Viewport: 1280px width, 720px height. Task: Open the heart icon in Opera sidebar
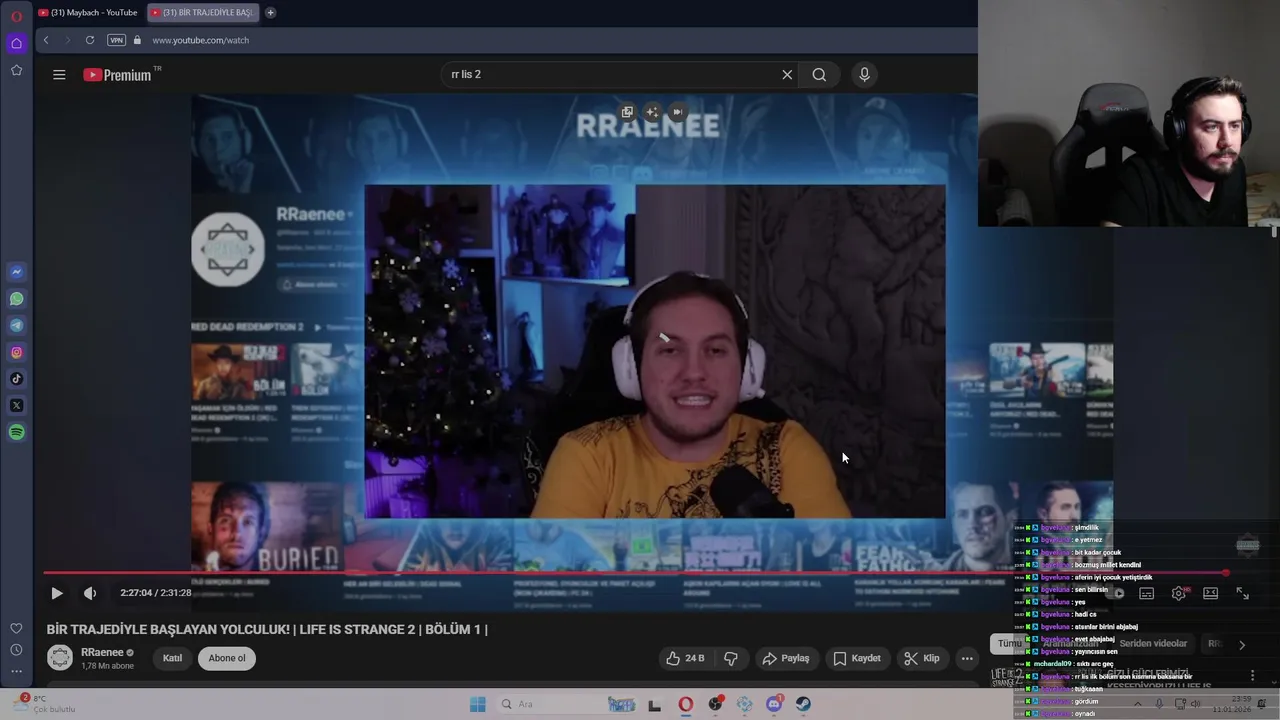pos(16,628)
